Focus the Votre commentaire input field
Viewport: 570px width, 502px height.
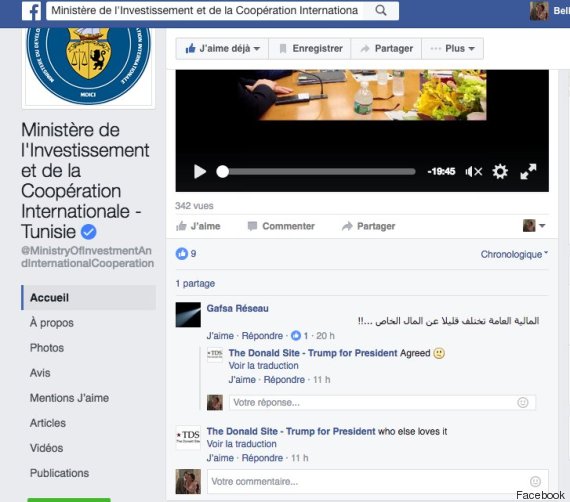[378, 481]
